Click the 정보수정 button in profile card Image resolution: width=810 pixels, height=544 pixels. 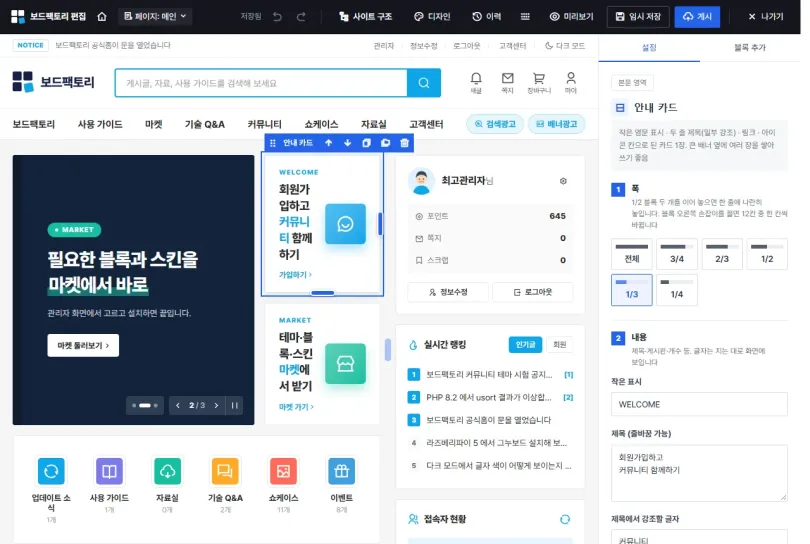tap(448, 292)
